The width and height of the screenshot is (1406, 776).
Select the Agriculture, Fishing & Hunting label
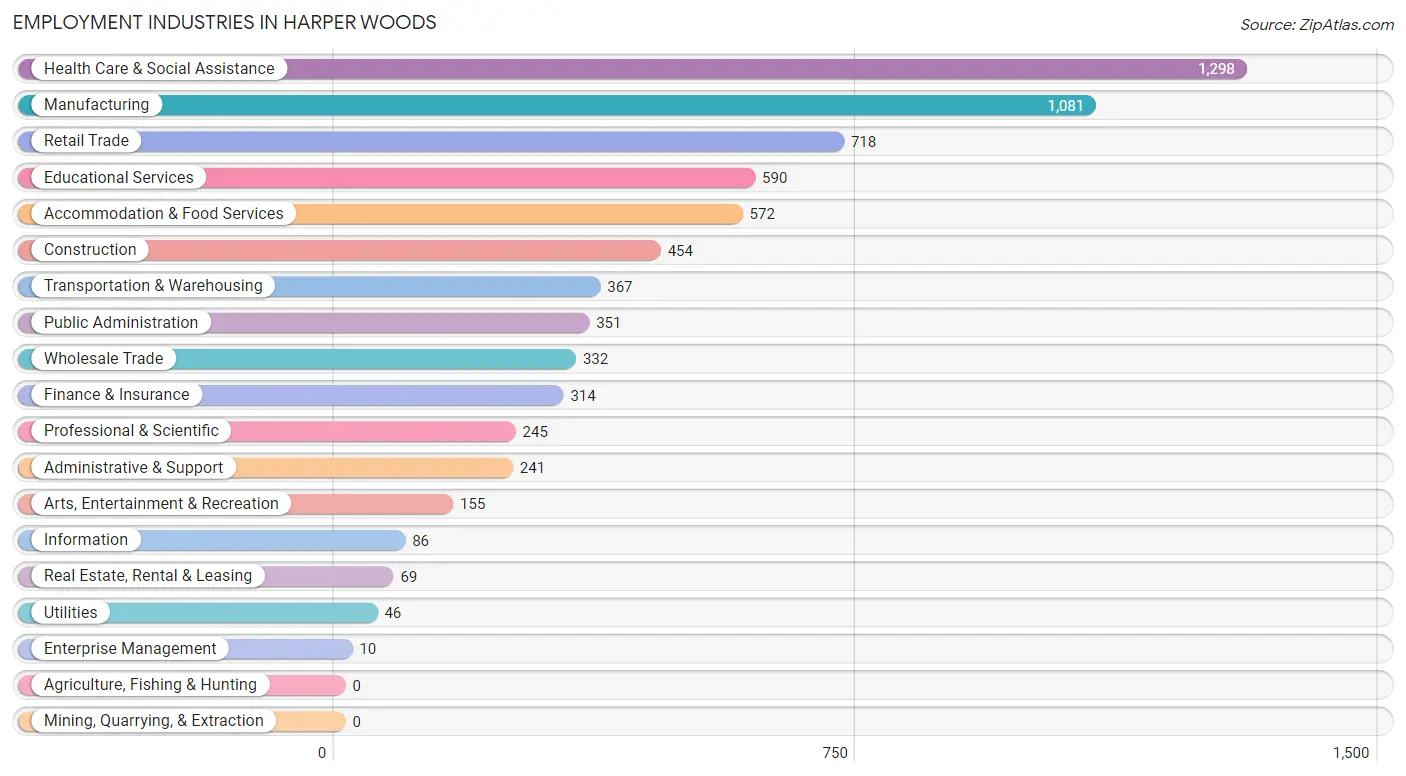(x=150, y=684)
